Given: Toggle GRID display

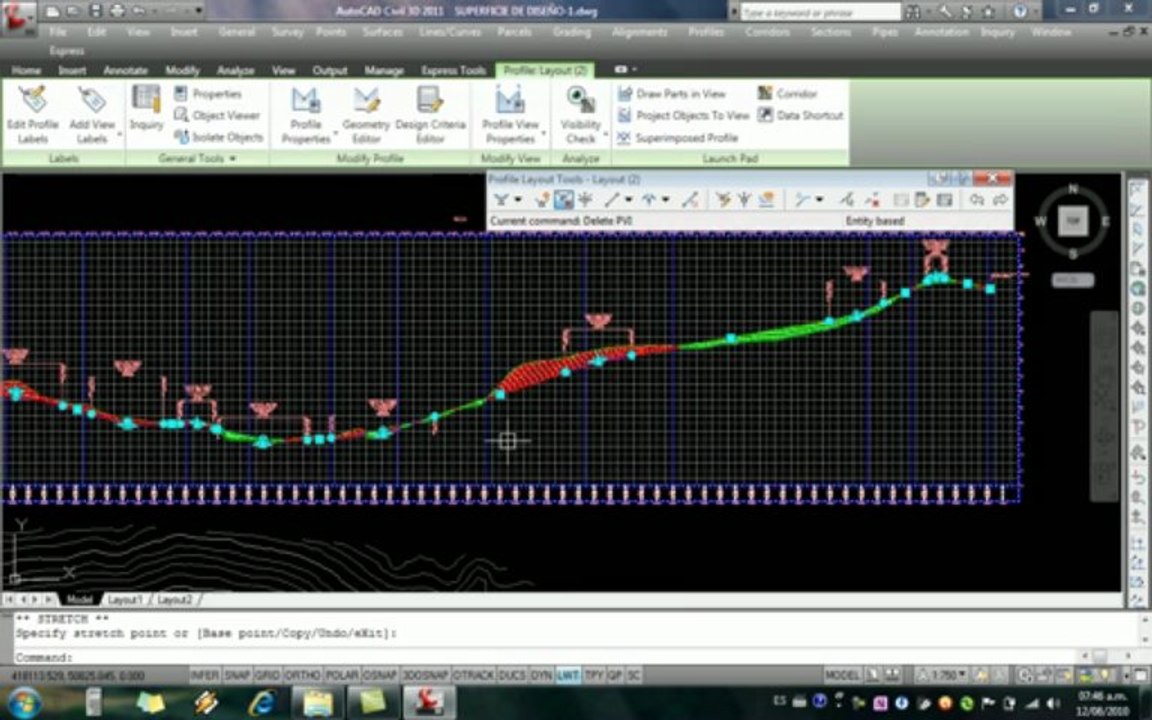Looking at the screenshot, I should click(x=267, y=675).
